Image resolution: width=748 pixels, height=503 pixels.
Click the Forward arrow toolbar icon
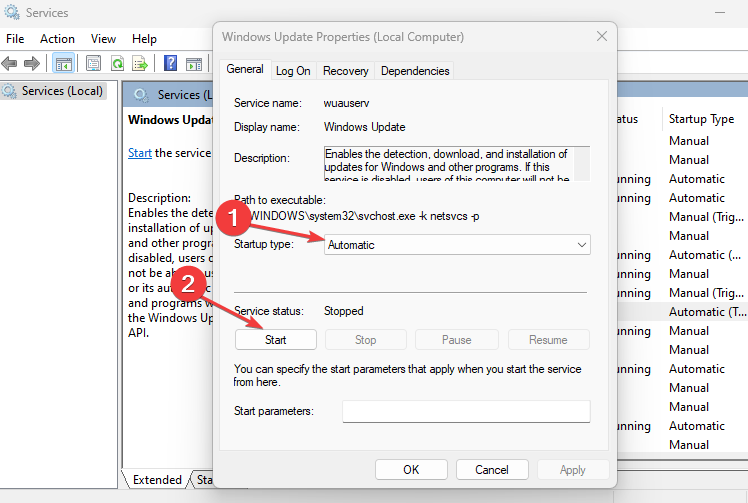click(x=31, y=63)
